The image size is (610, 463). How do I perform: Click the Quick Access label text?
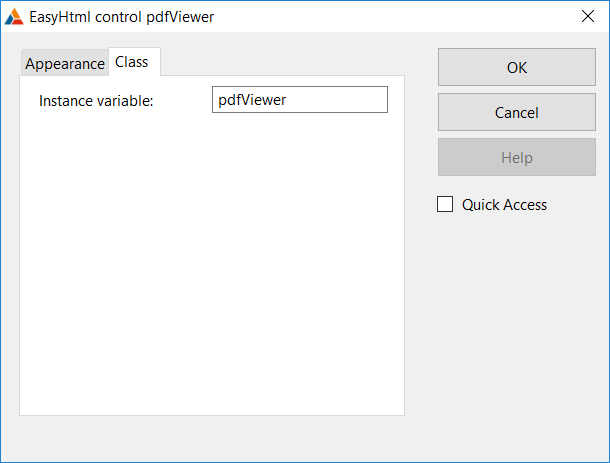click(504, 205)
